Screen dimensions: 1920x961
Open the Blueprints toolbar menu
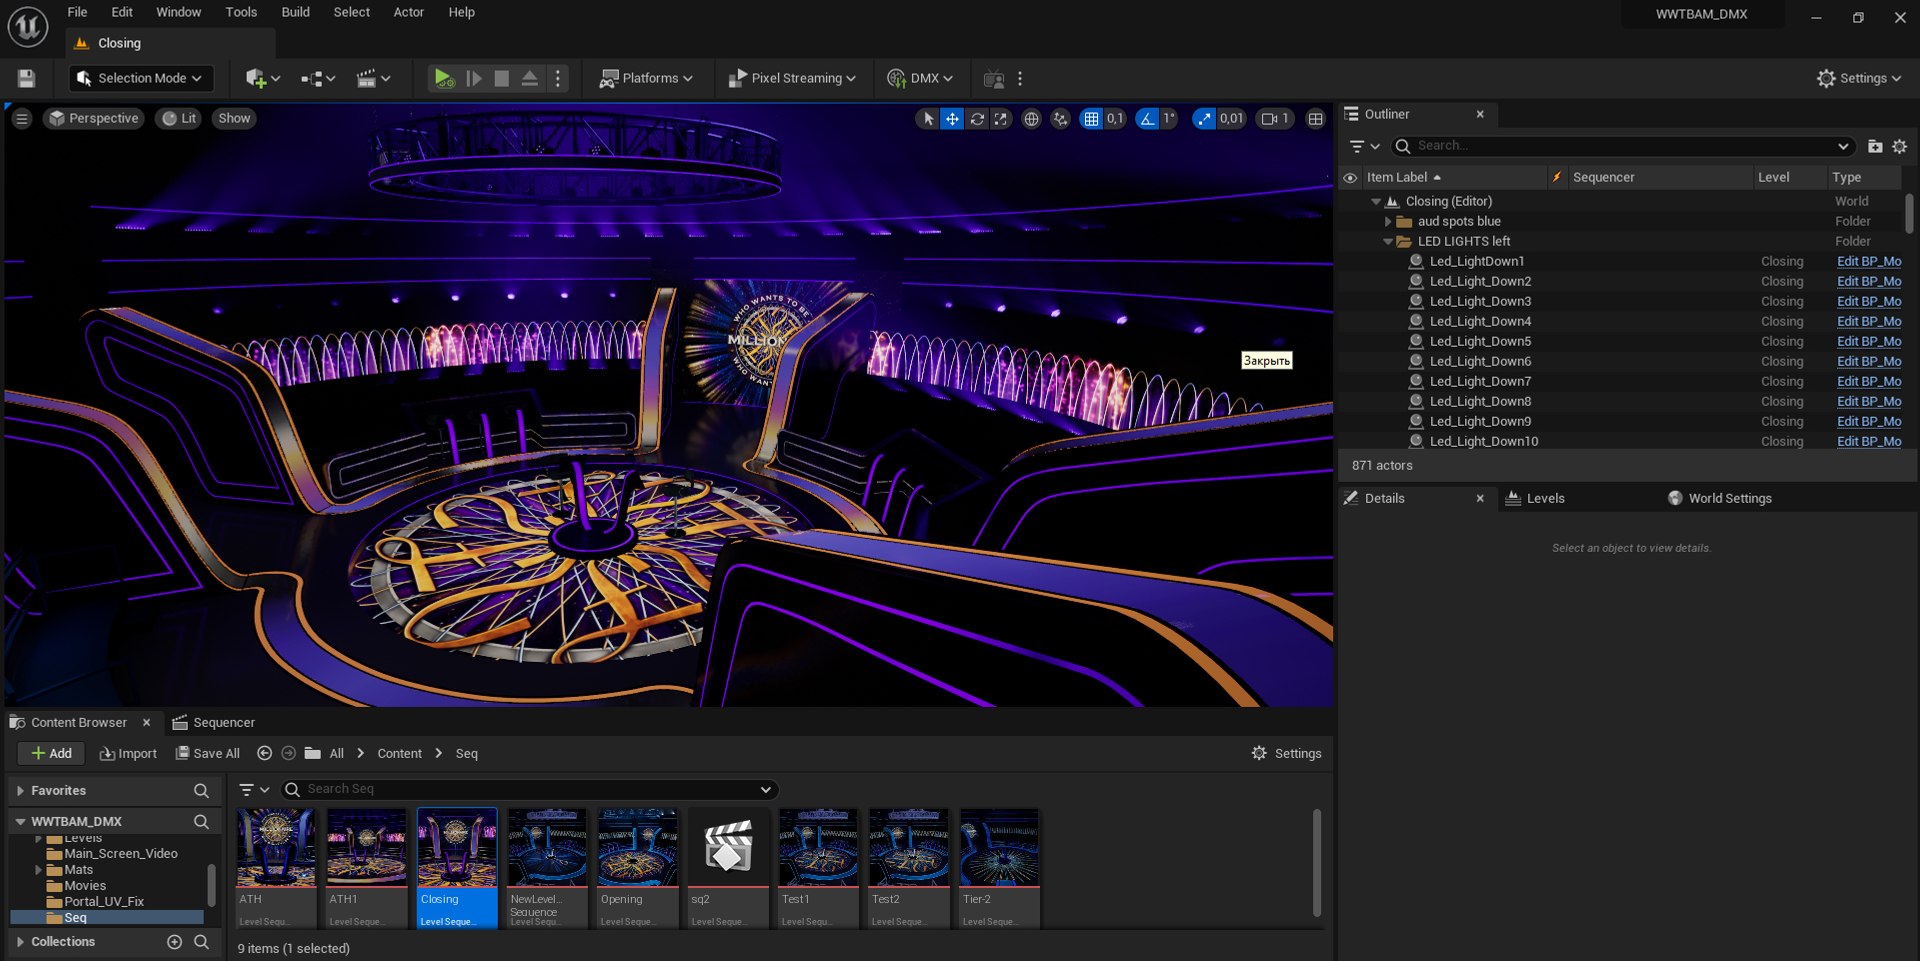[318, 78]
